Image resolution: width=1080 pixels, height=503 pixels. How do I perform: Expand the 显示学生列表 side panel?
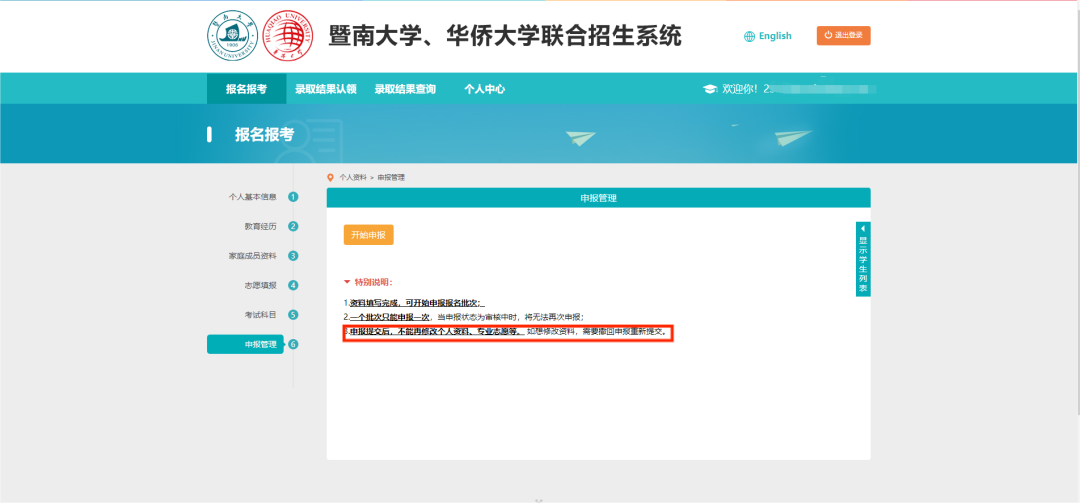[x=863, y=259]
